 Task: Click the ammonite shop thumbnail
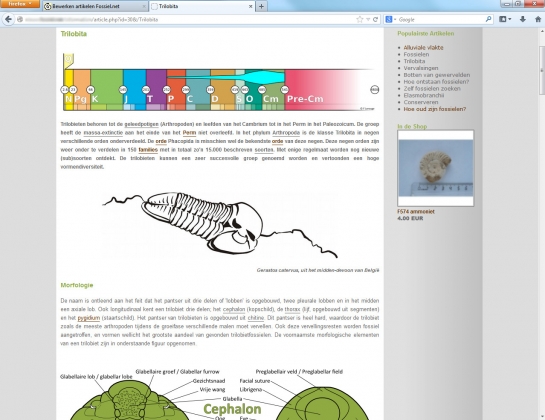point(436,168)
